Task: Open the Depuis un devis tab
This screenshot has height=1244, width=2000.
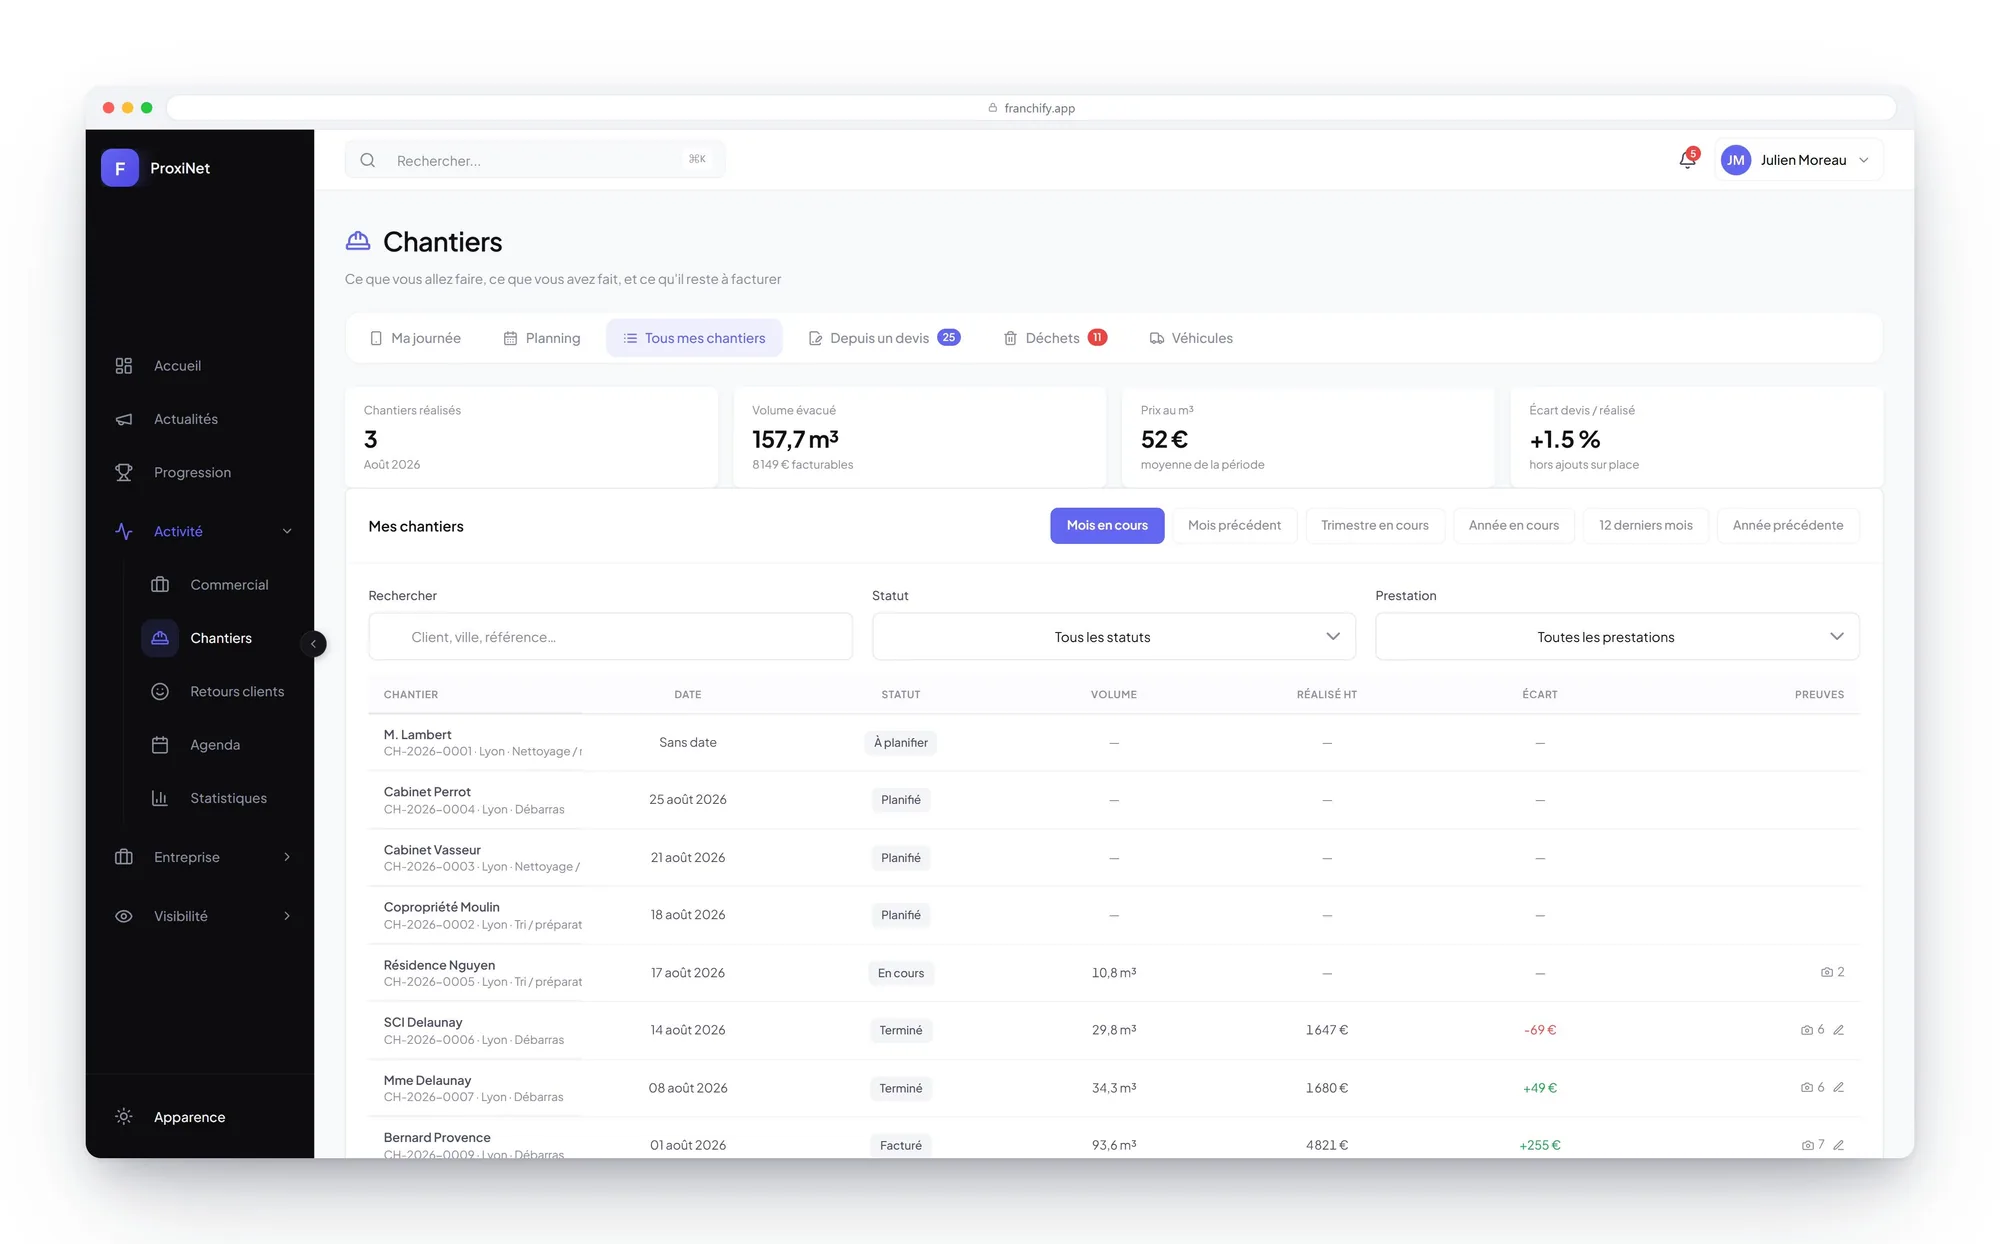Action: coord(884,338)
